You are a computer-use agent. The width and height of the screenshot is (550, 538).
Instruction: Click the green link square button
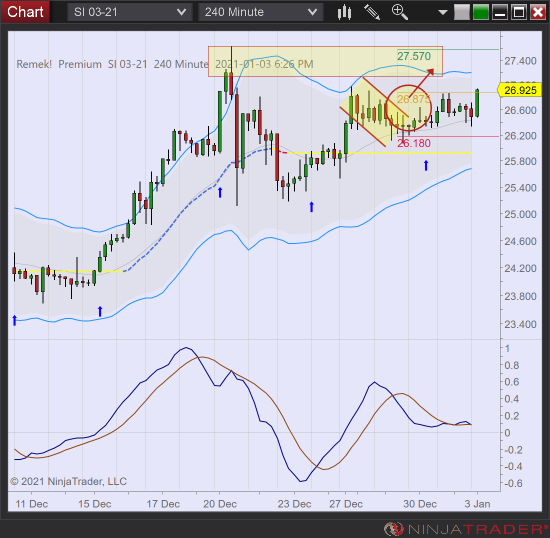(481, 12)
